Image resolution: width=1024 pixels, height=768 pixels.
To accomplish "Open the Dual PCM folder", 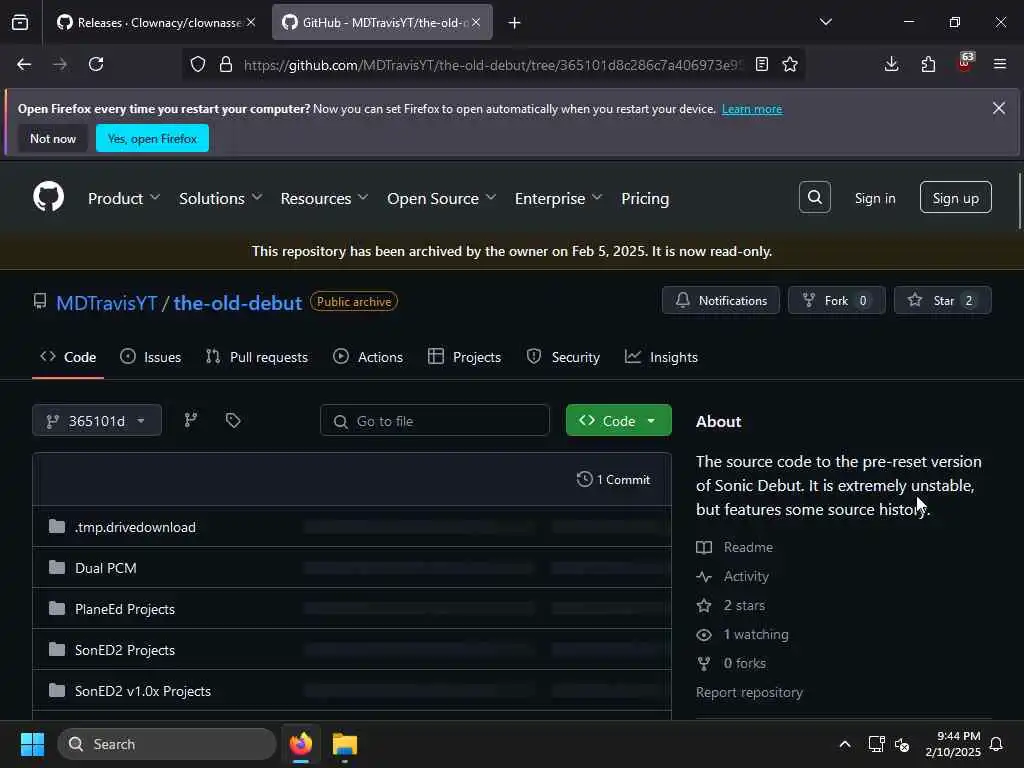I will pos(106,568).
